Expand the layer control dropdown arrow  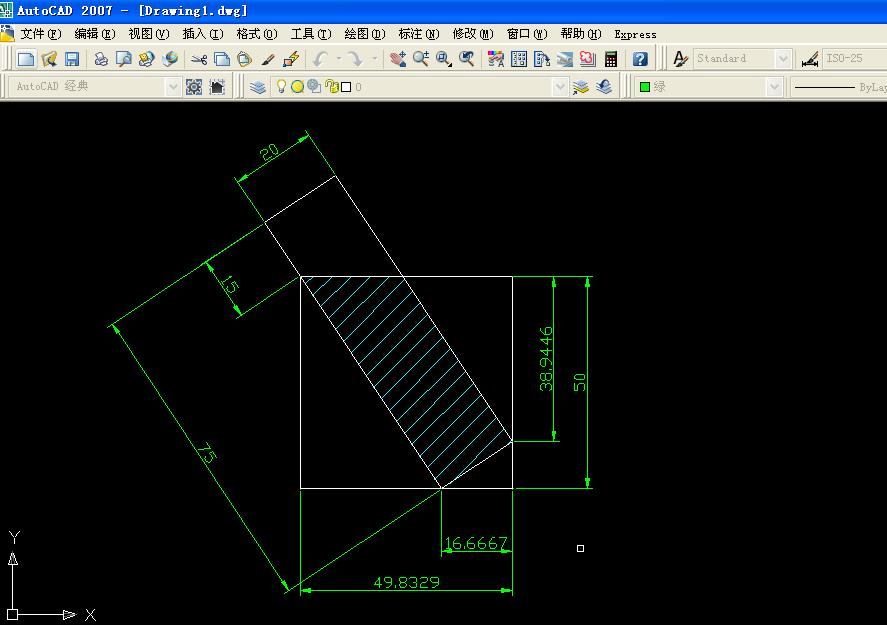[559, 87]
